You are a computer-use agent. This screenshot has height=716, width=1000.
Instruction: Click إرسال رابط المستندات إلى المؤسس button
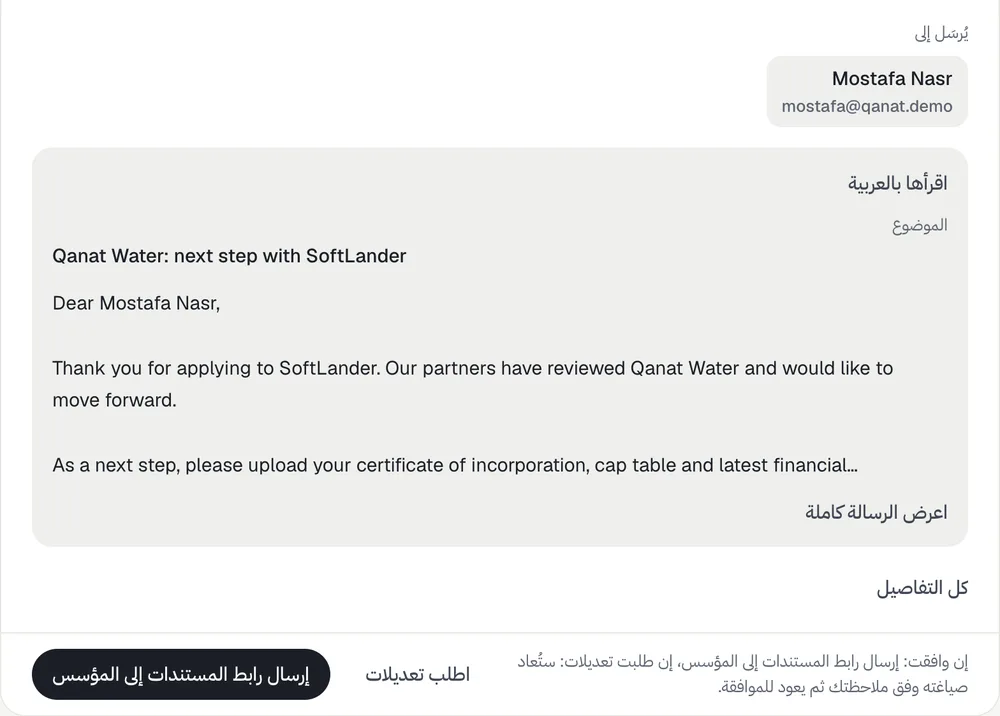[x=180, y=674]
